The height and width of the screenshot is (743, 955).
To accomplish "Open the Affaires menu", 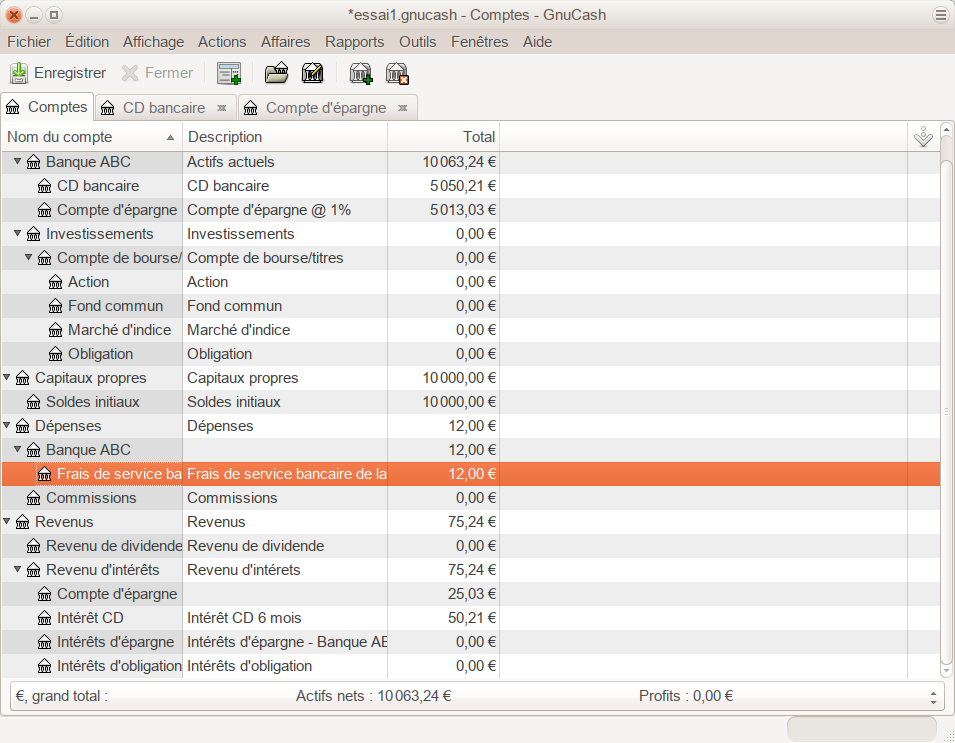I will click(285, 42).
